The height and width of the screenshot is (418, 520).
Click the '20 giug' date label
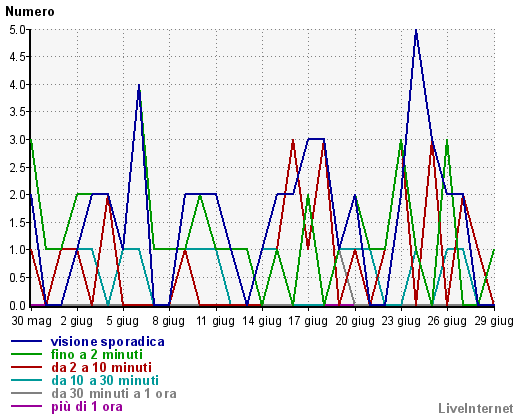point(355,321)
